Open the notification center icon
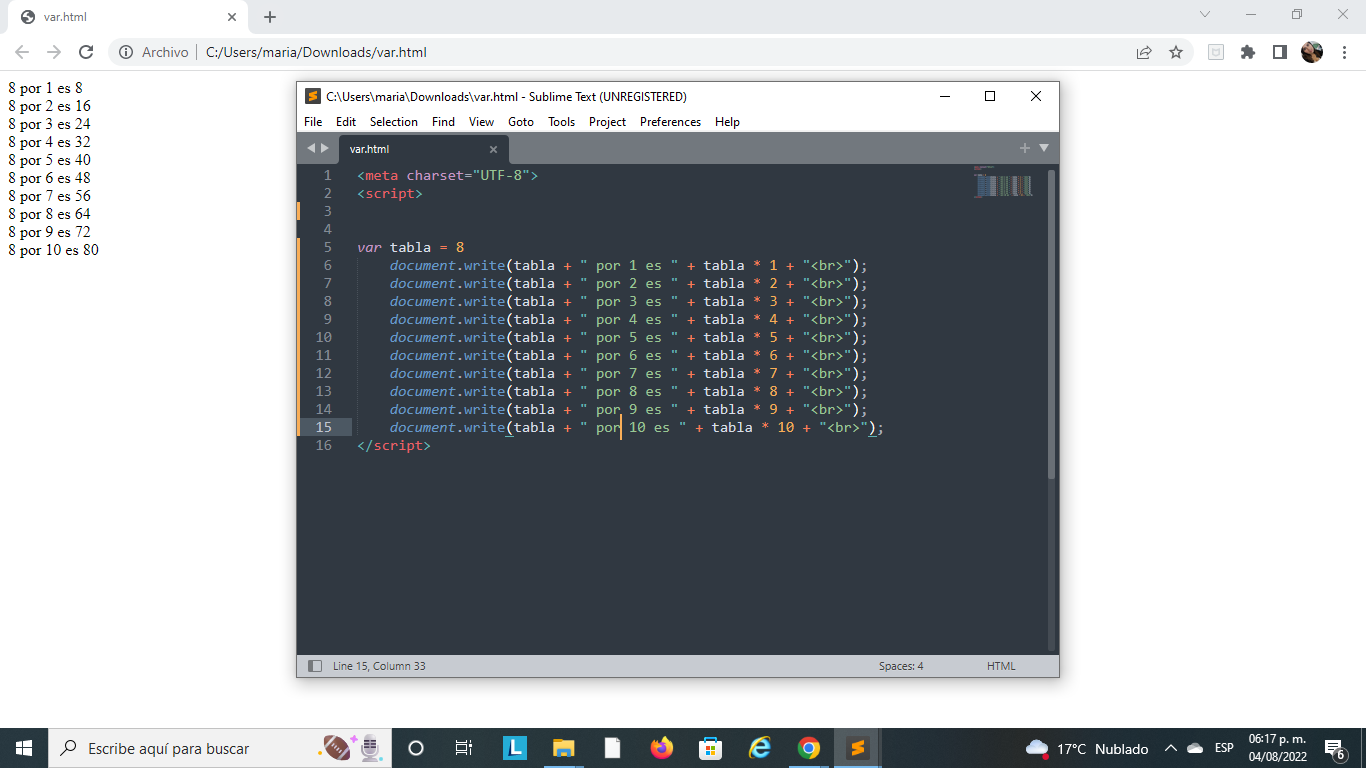 point(1335,748)
